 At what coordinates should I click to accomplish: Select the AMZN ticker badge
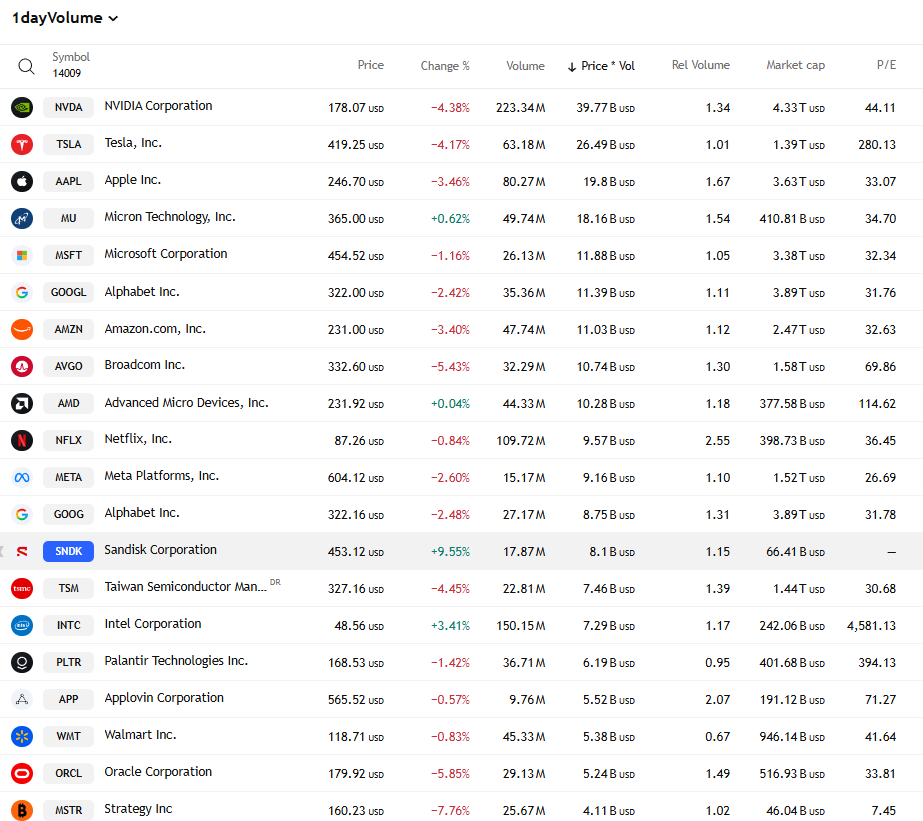[x=68, y=329]
